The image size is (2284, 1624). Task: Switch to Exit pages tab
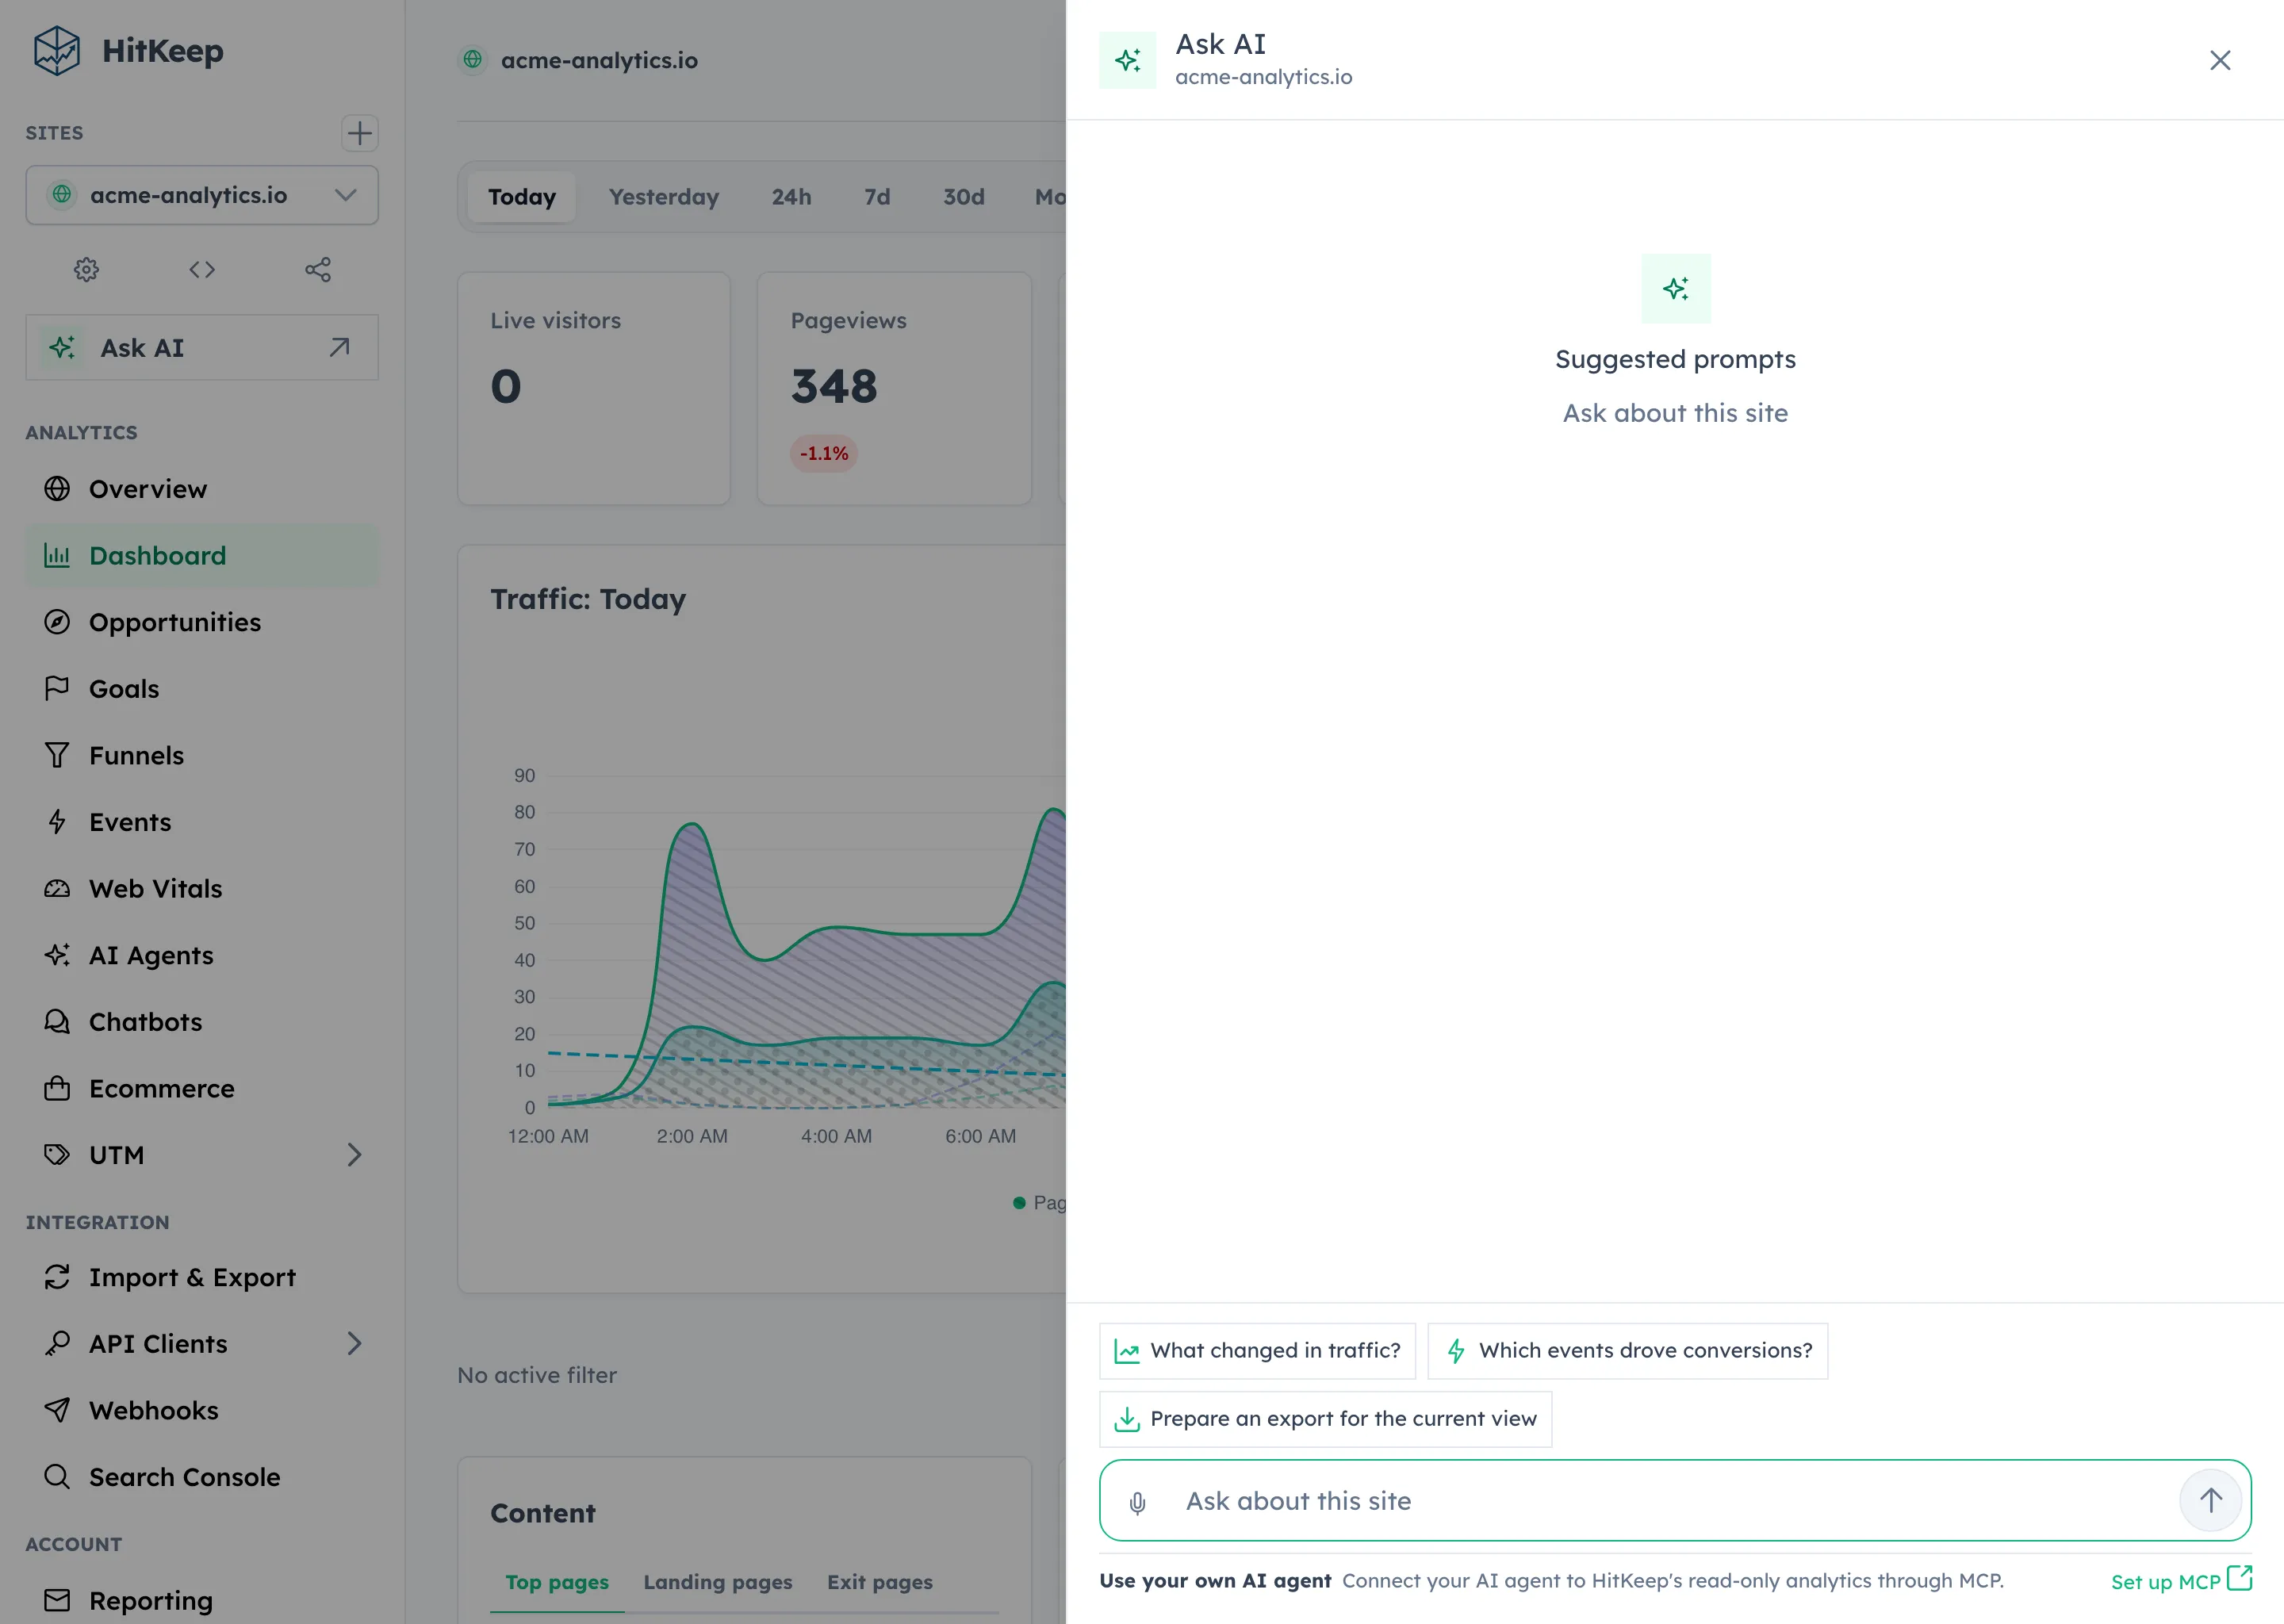880,1582
